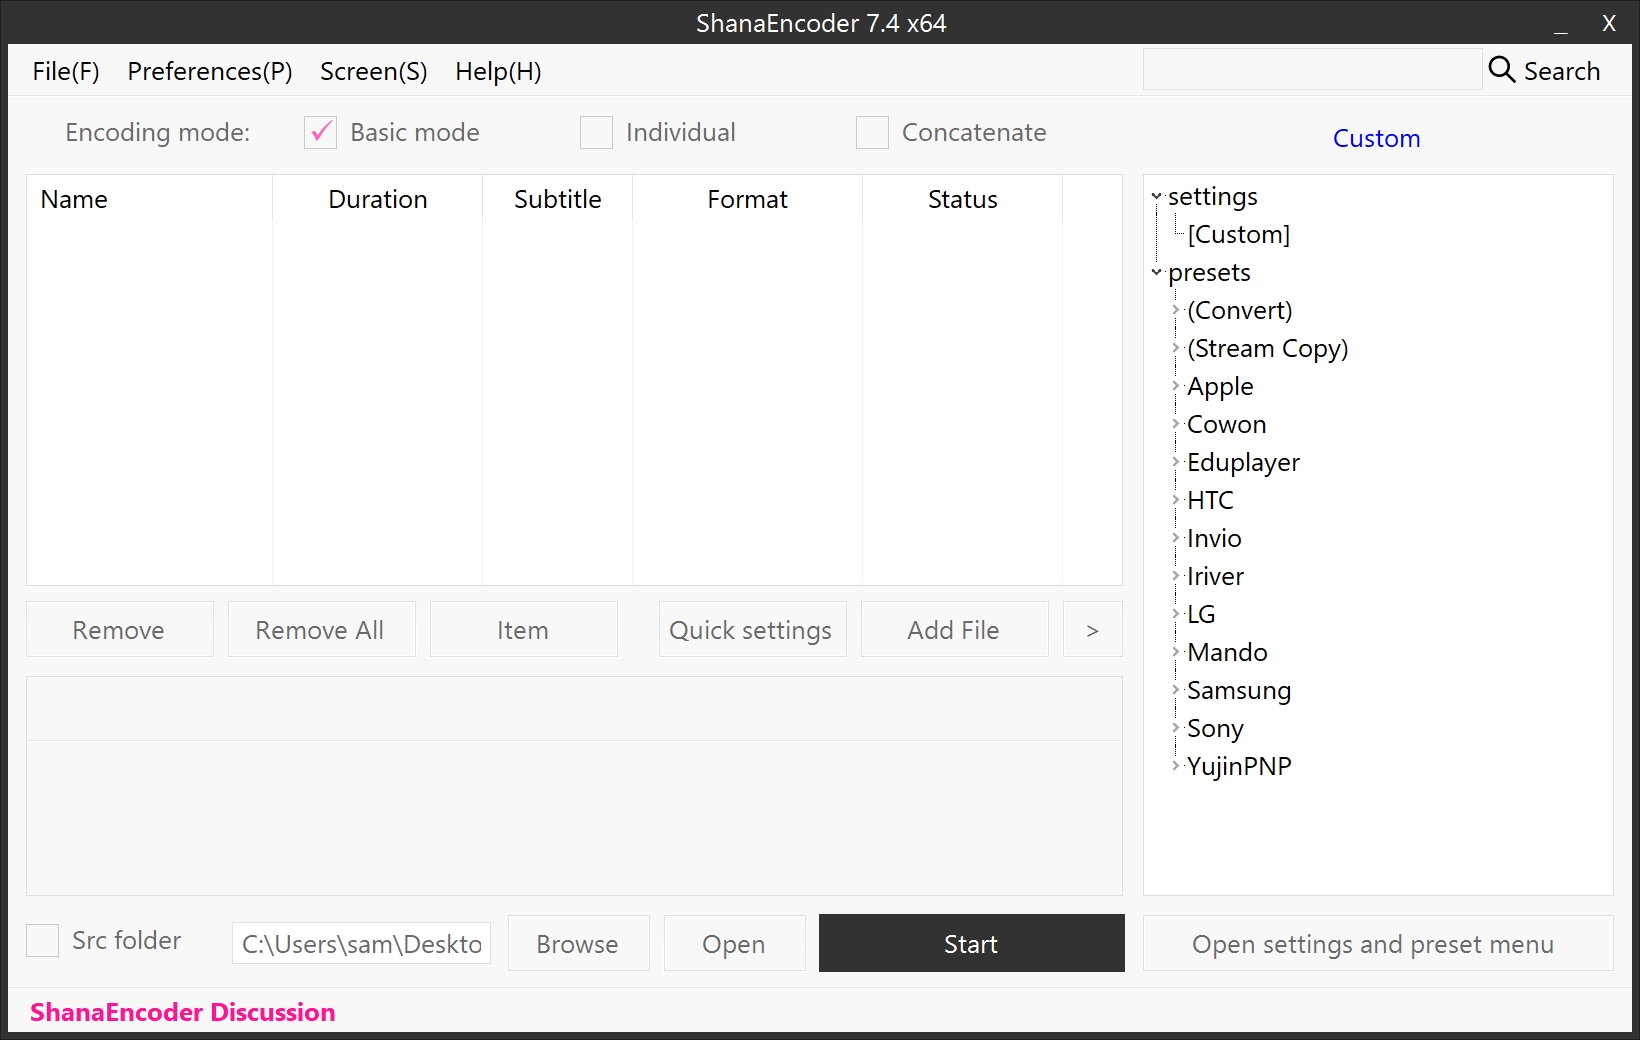Click the magnifying glass Search icon
Viewport: 1640px width, 1040px height.
(1502, 69)
